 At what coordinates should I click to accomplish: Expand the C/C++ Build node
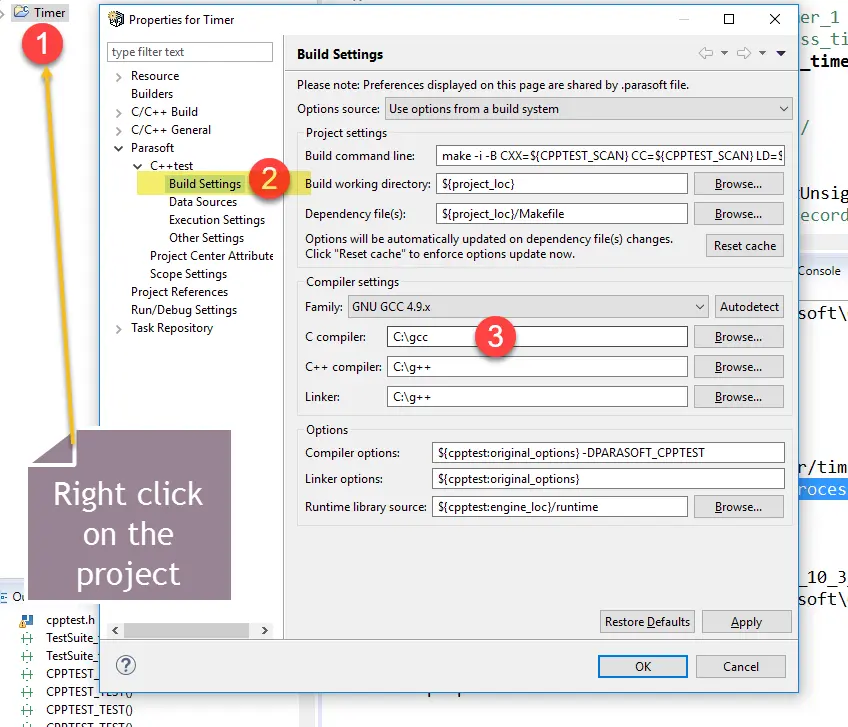(x=118, y=113)
